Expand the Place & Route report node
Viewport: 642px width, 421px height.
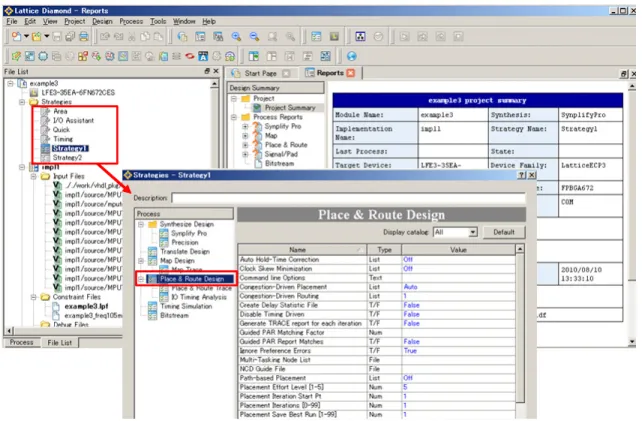click(245, 145)
